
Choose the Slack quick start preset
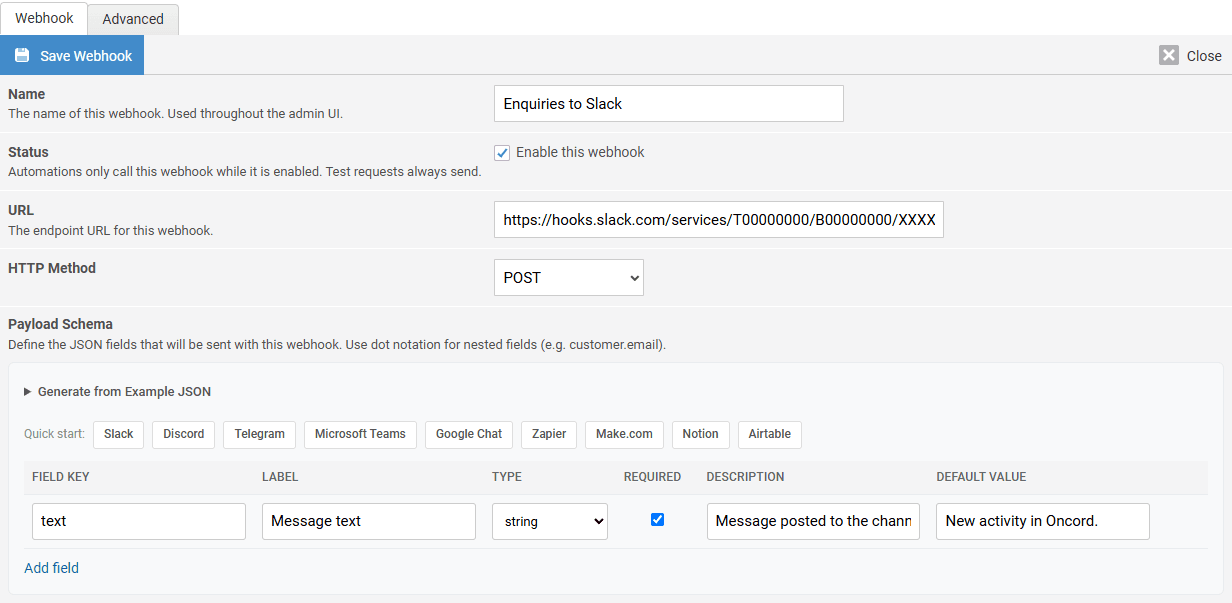(118, 434)
